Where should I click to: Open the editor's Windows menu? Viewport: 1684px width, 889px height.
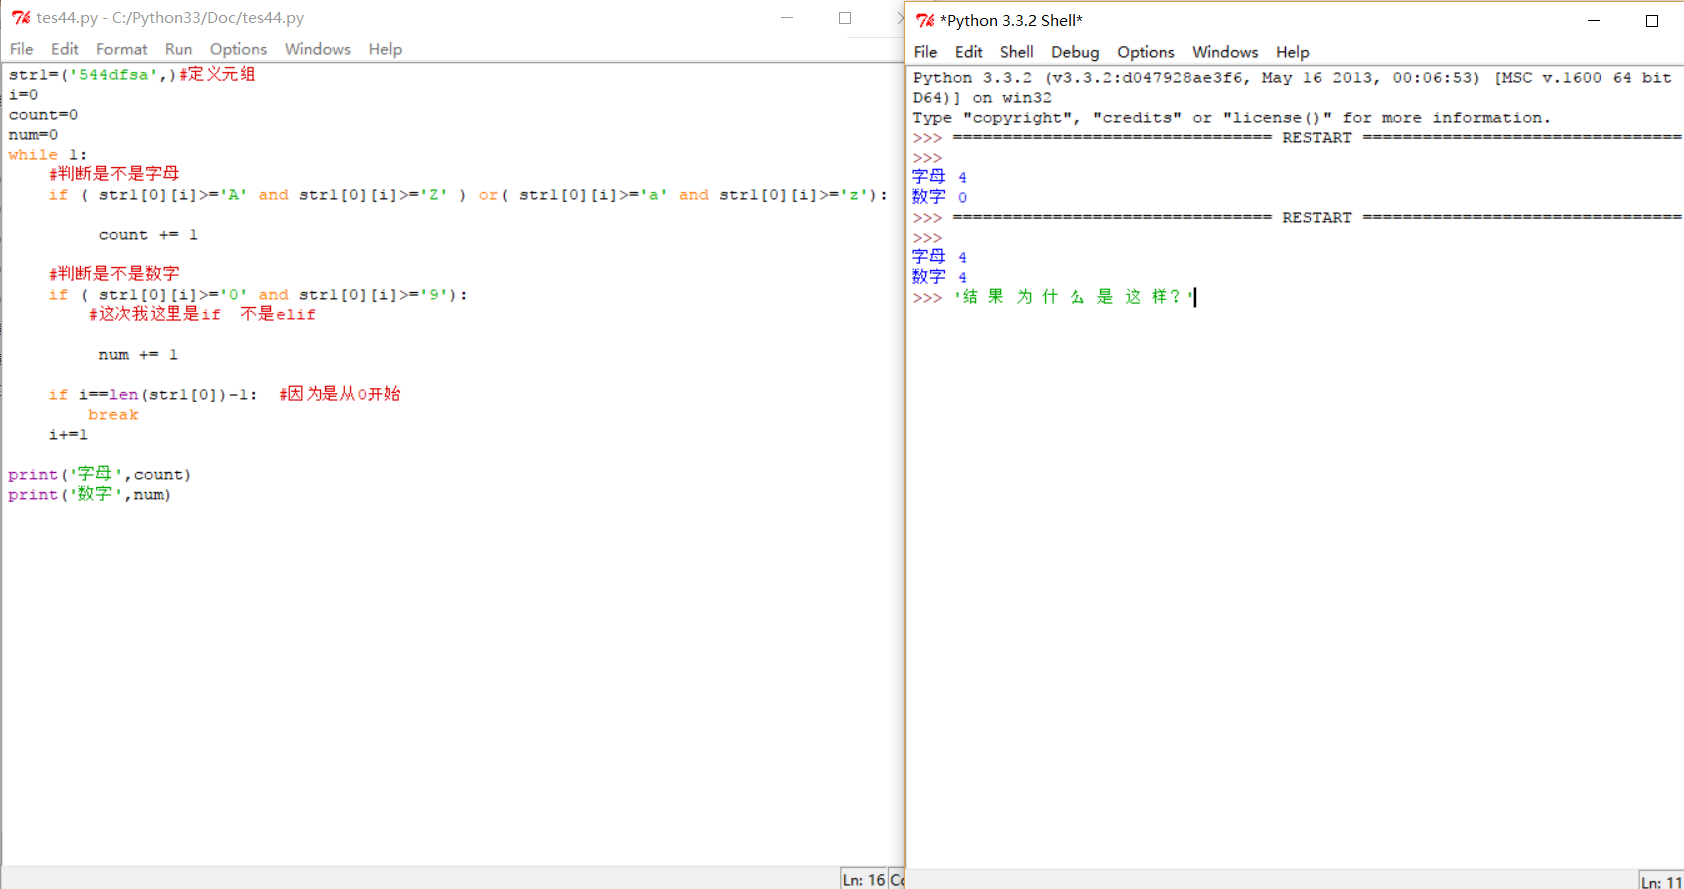[317, 49]
